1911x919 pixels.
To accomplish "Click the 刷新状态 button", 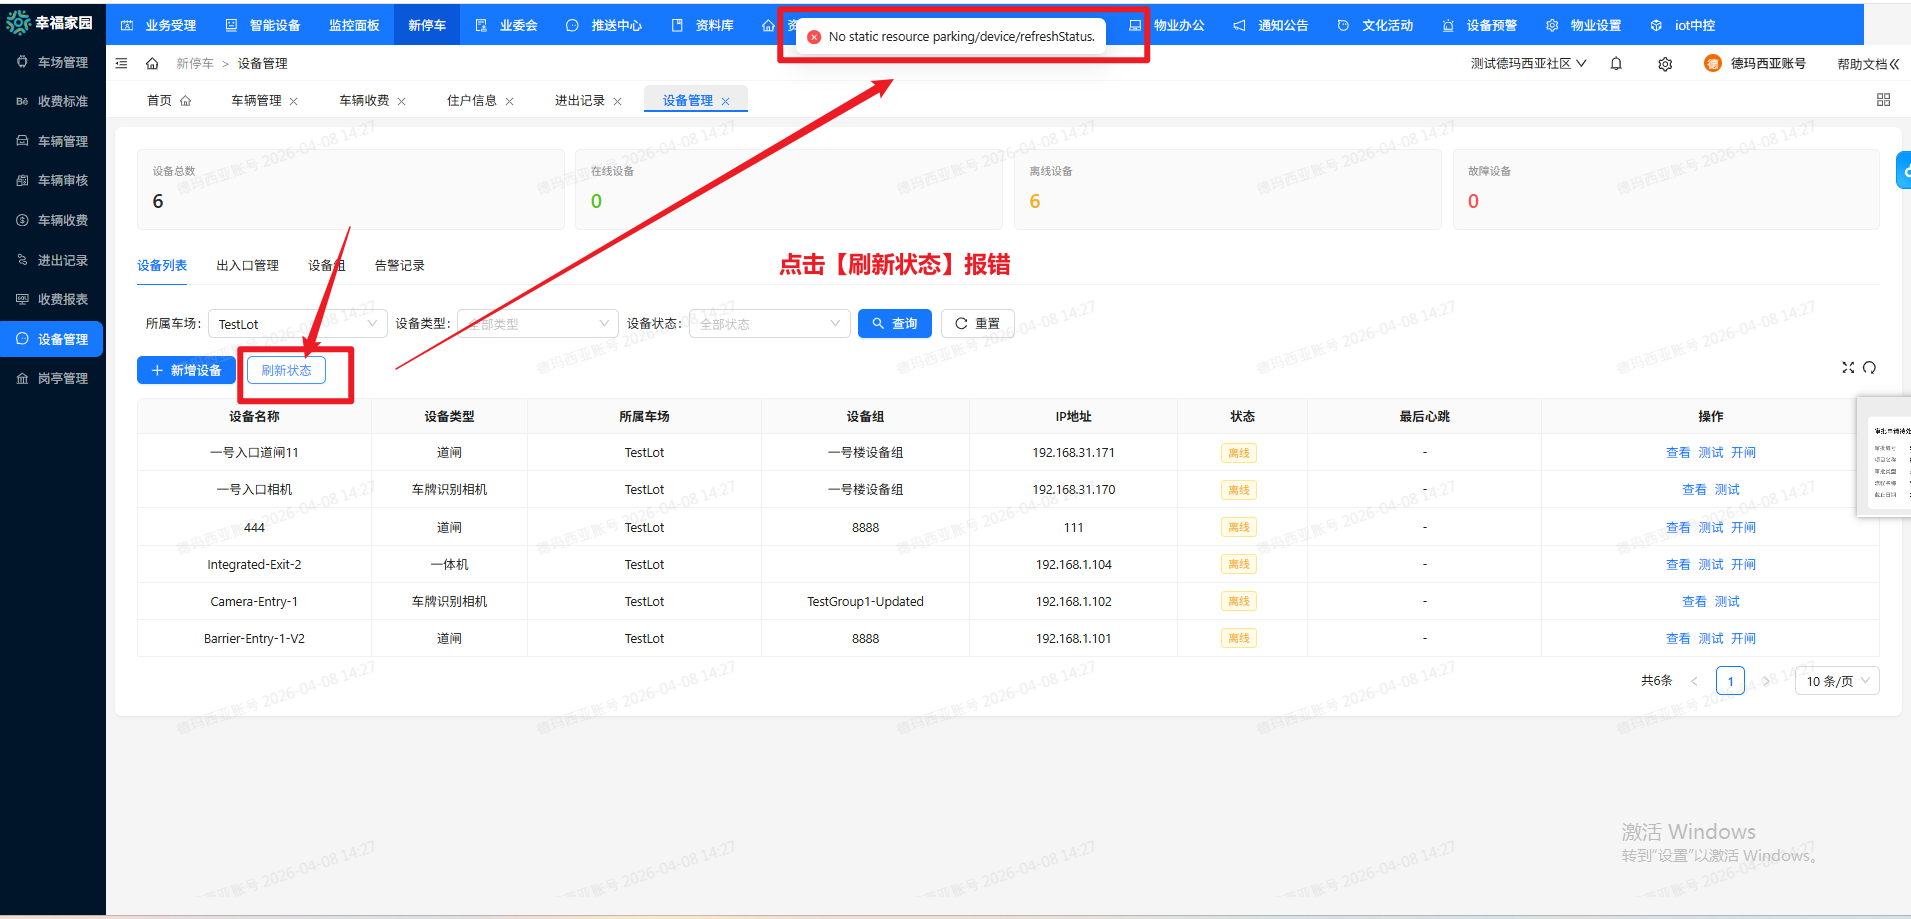I will (x=286, y=370).
